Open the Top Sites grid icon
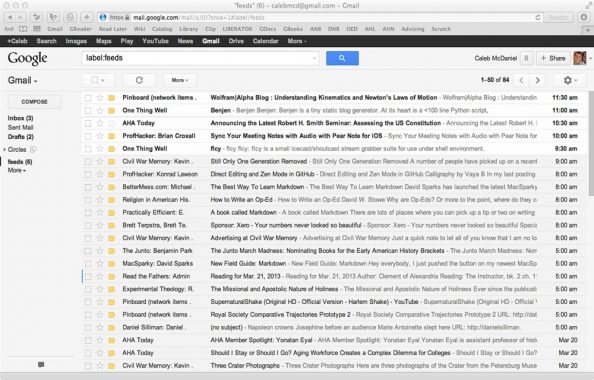 tap(37, 29)
